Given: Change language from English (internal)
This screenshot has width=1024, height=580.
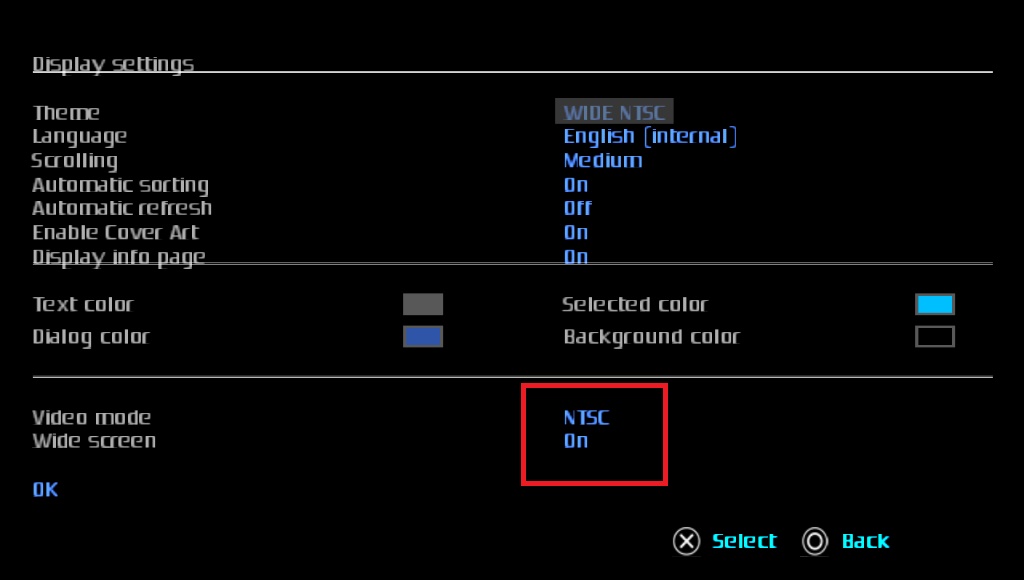Looking at the screenshot, I should [650, 137].
